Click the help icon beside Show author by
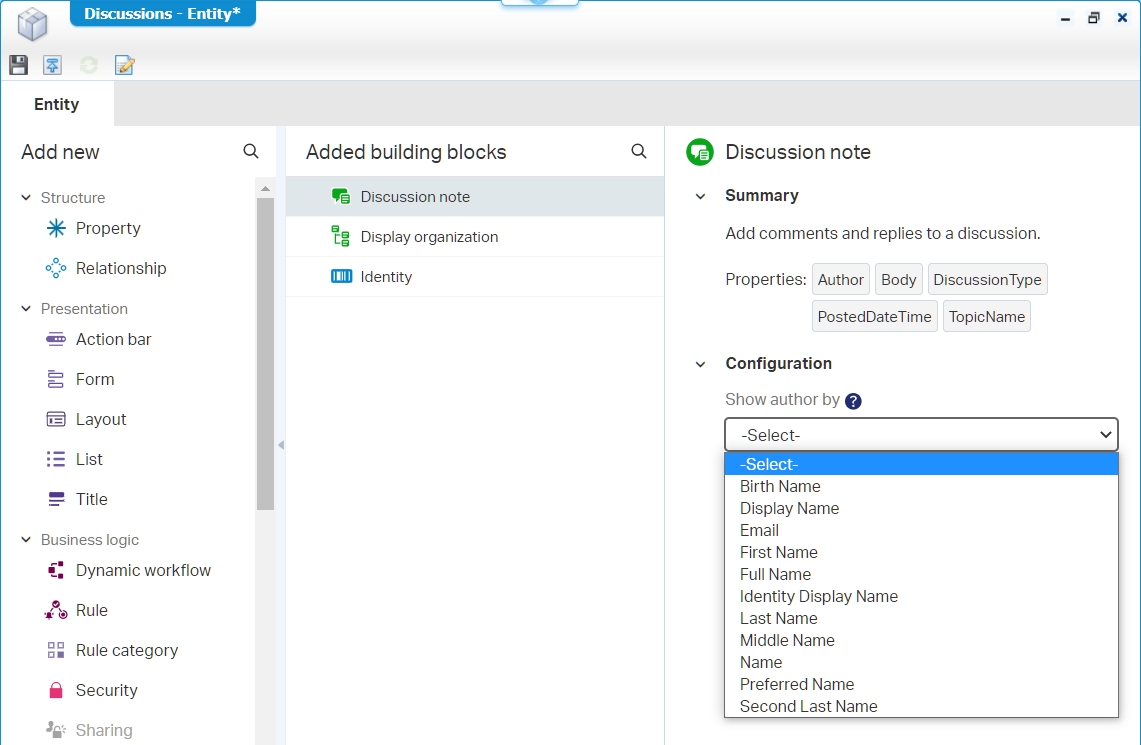Screen dimensions: 1141x745 click(x=853, y=401)
